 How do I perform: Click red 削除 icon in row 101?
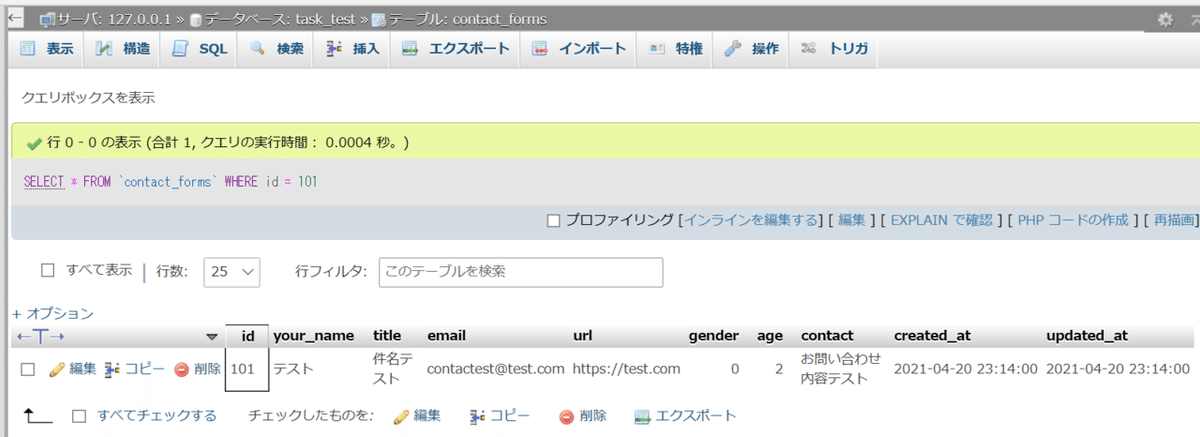coord(197,369)
